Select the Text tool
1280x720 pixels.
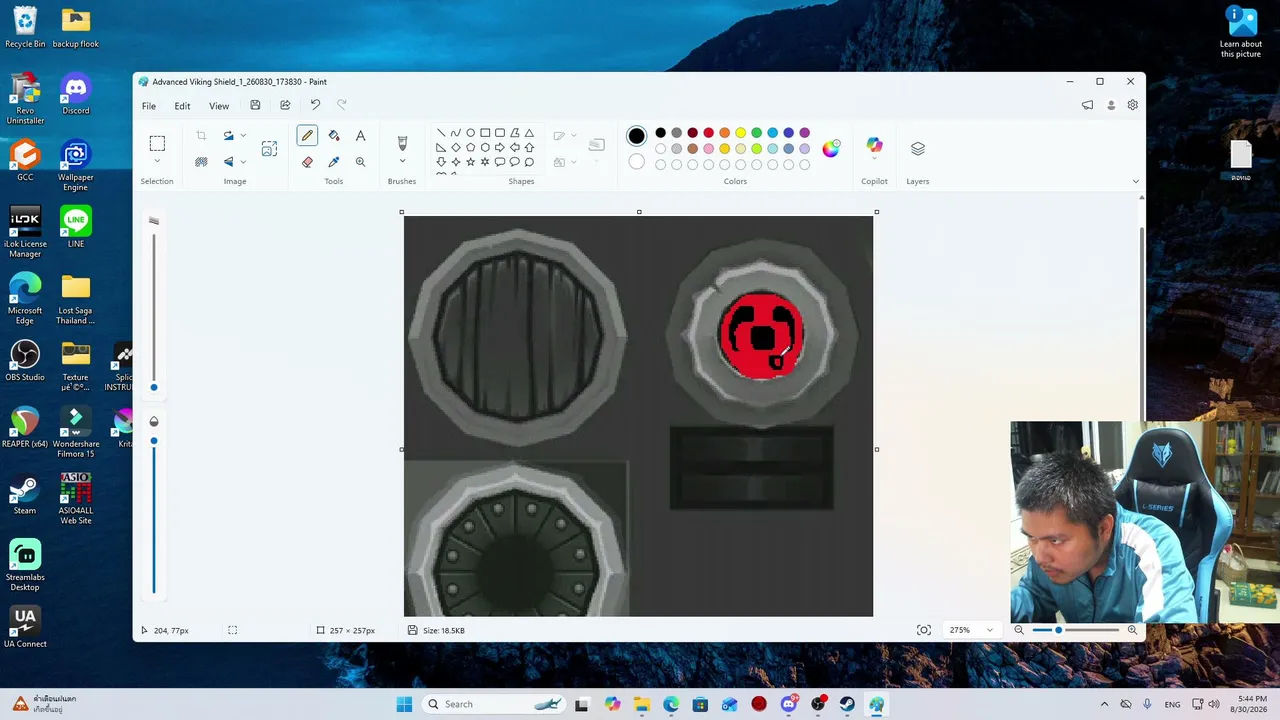[x=360, y=136]
